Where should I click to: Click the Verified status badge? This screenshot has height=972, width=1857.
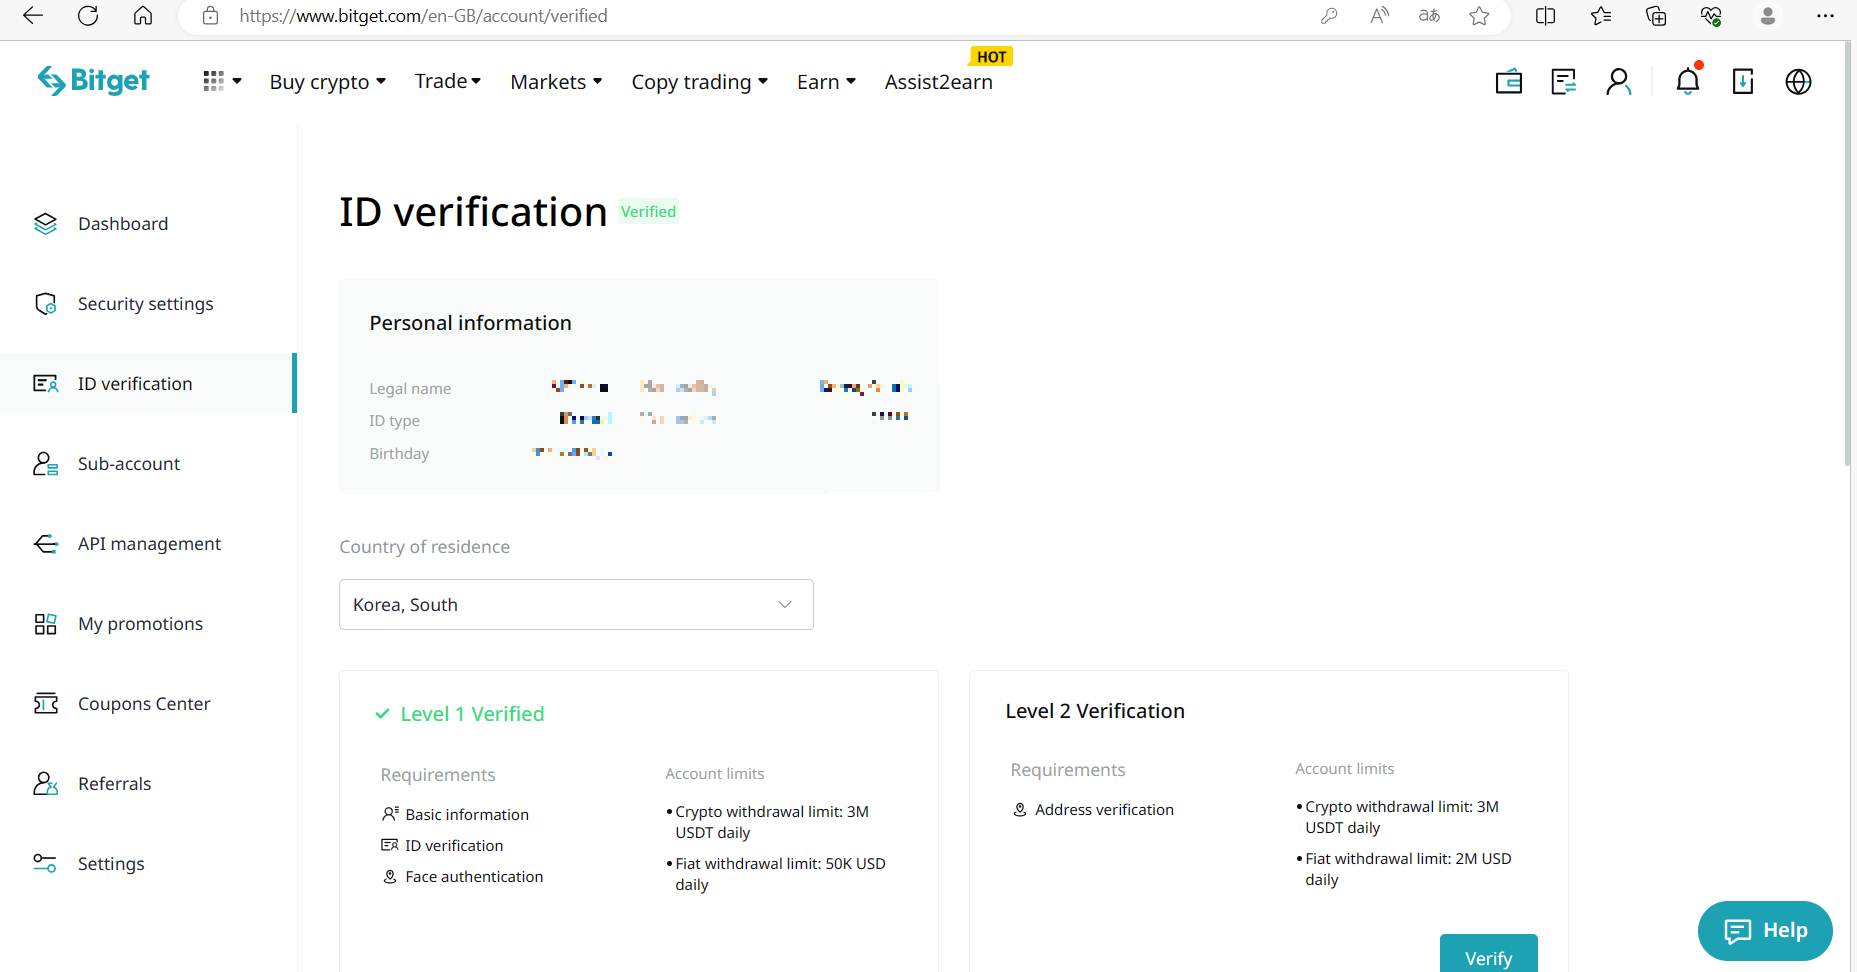pos(648,211)
